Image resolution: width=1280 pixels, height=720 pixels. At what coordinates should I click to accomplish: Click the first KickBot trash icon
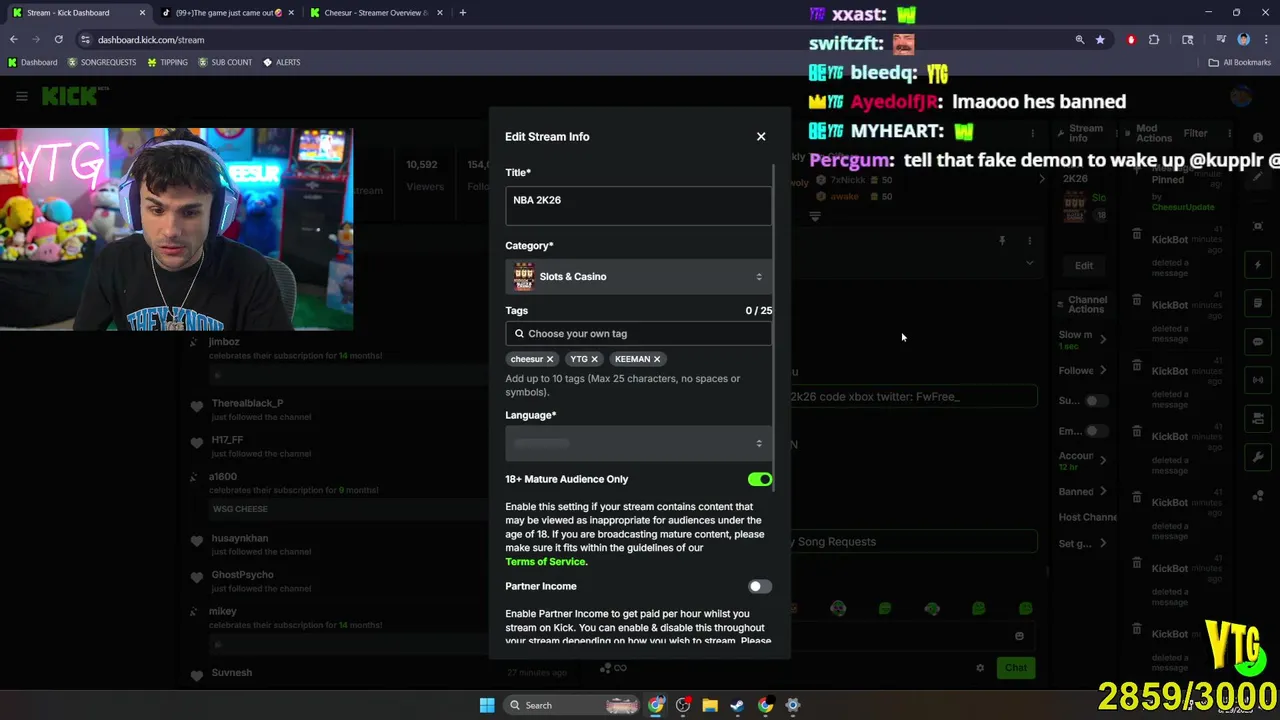point(1137,234)
